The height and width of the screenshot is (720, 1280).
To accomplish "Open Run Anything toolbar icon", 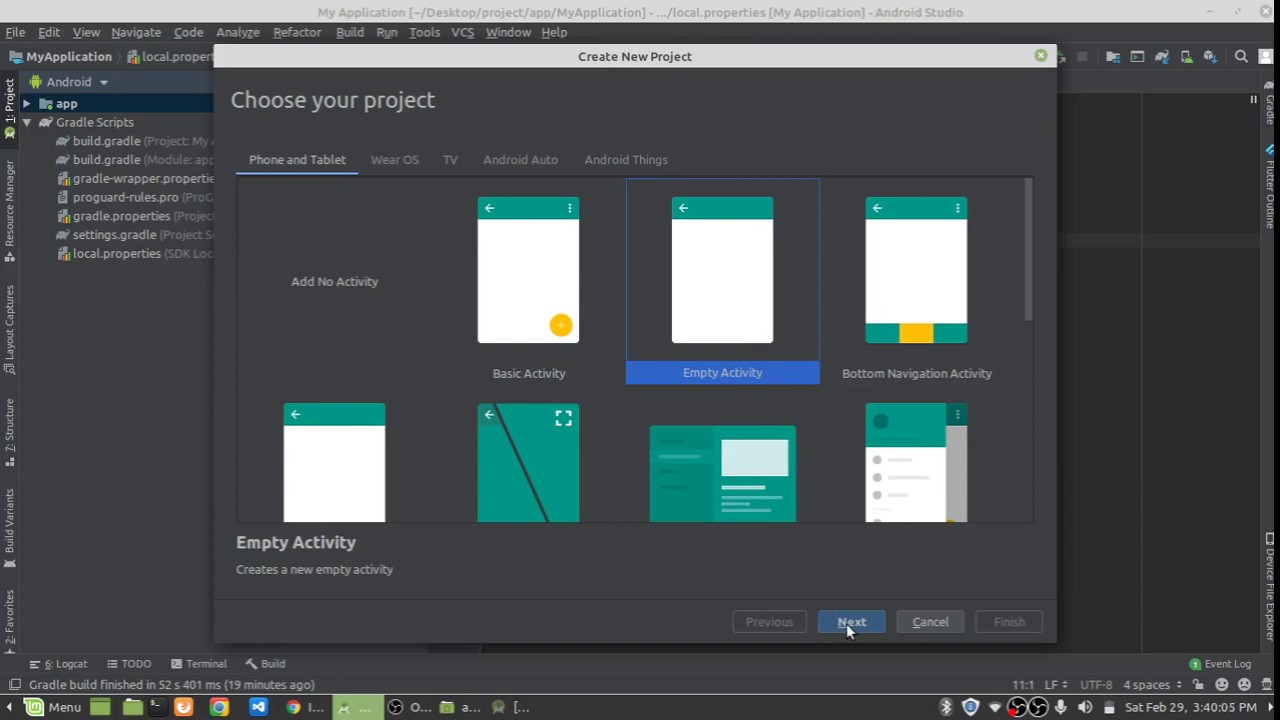I will click(1137, 57).
